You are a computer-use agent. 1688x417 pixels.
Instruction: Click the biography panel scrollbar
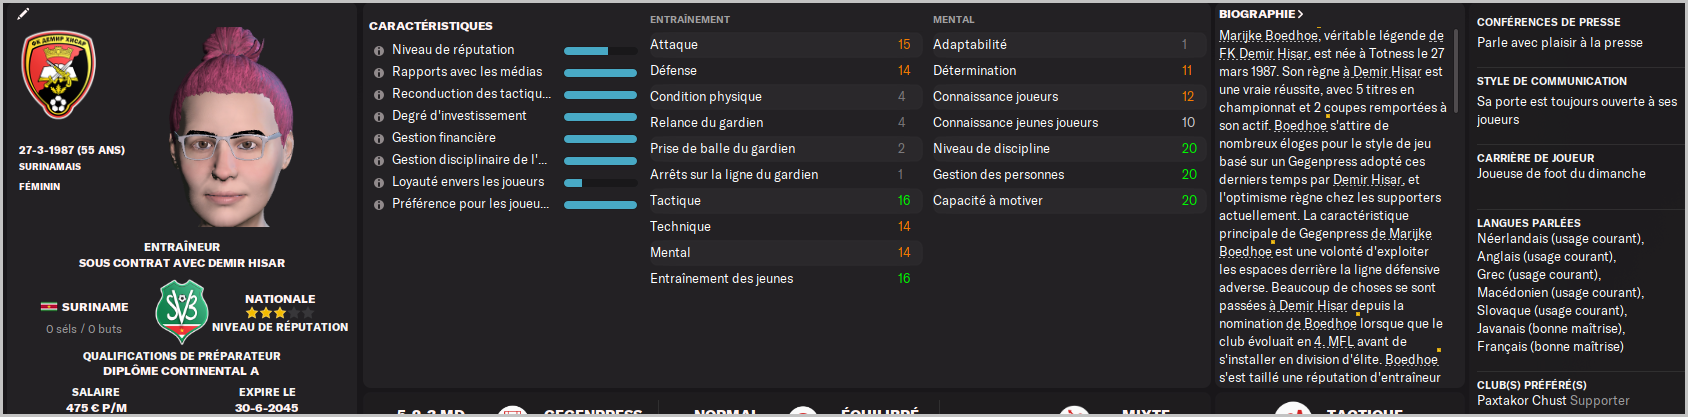1456,70
